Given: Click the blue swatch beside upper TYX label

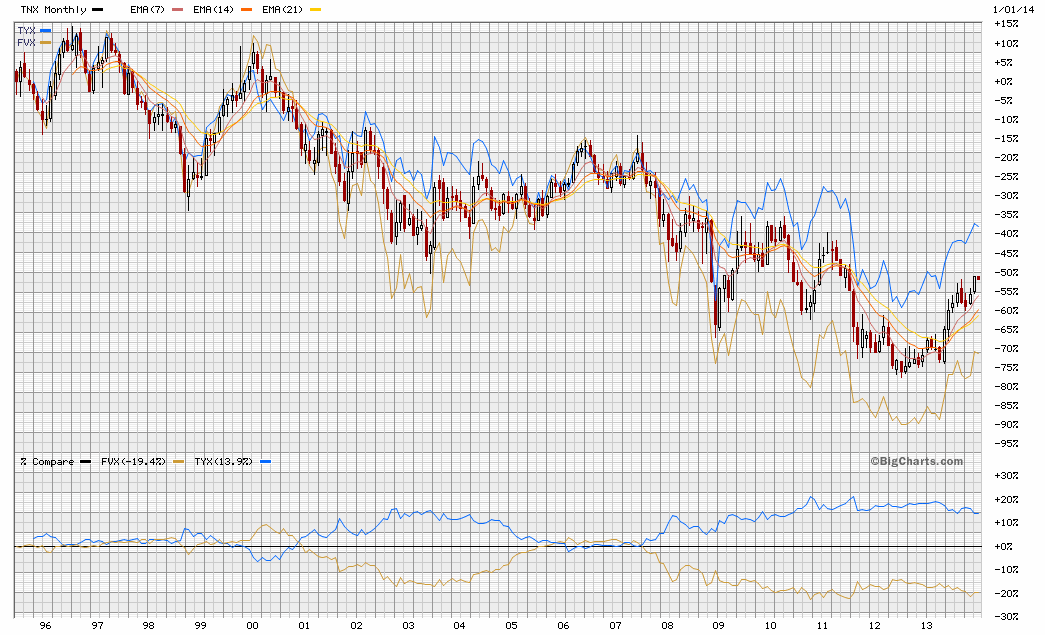Looking at the screenshot, I should point(45,31).
